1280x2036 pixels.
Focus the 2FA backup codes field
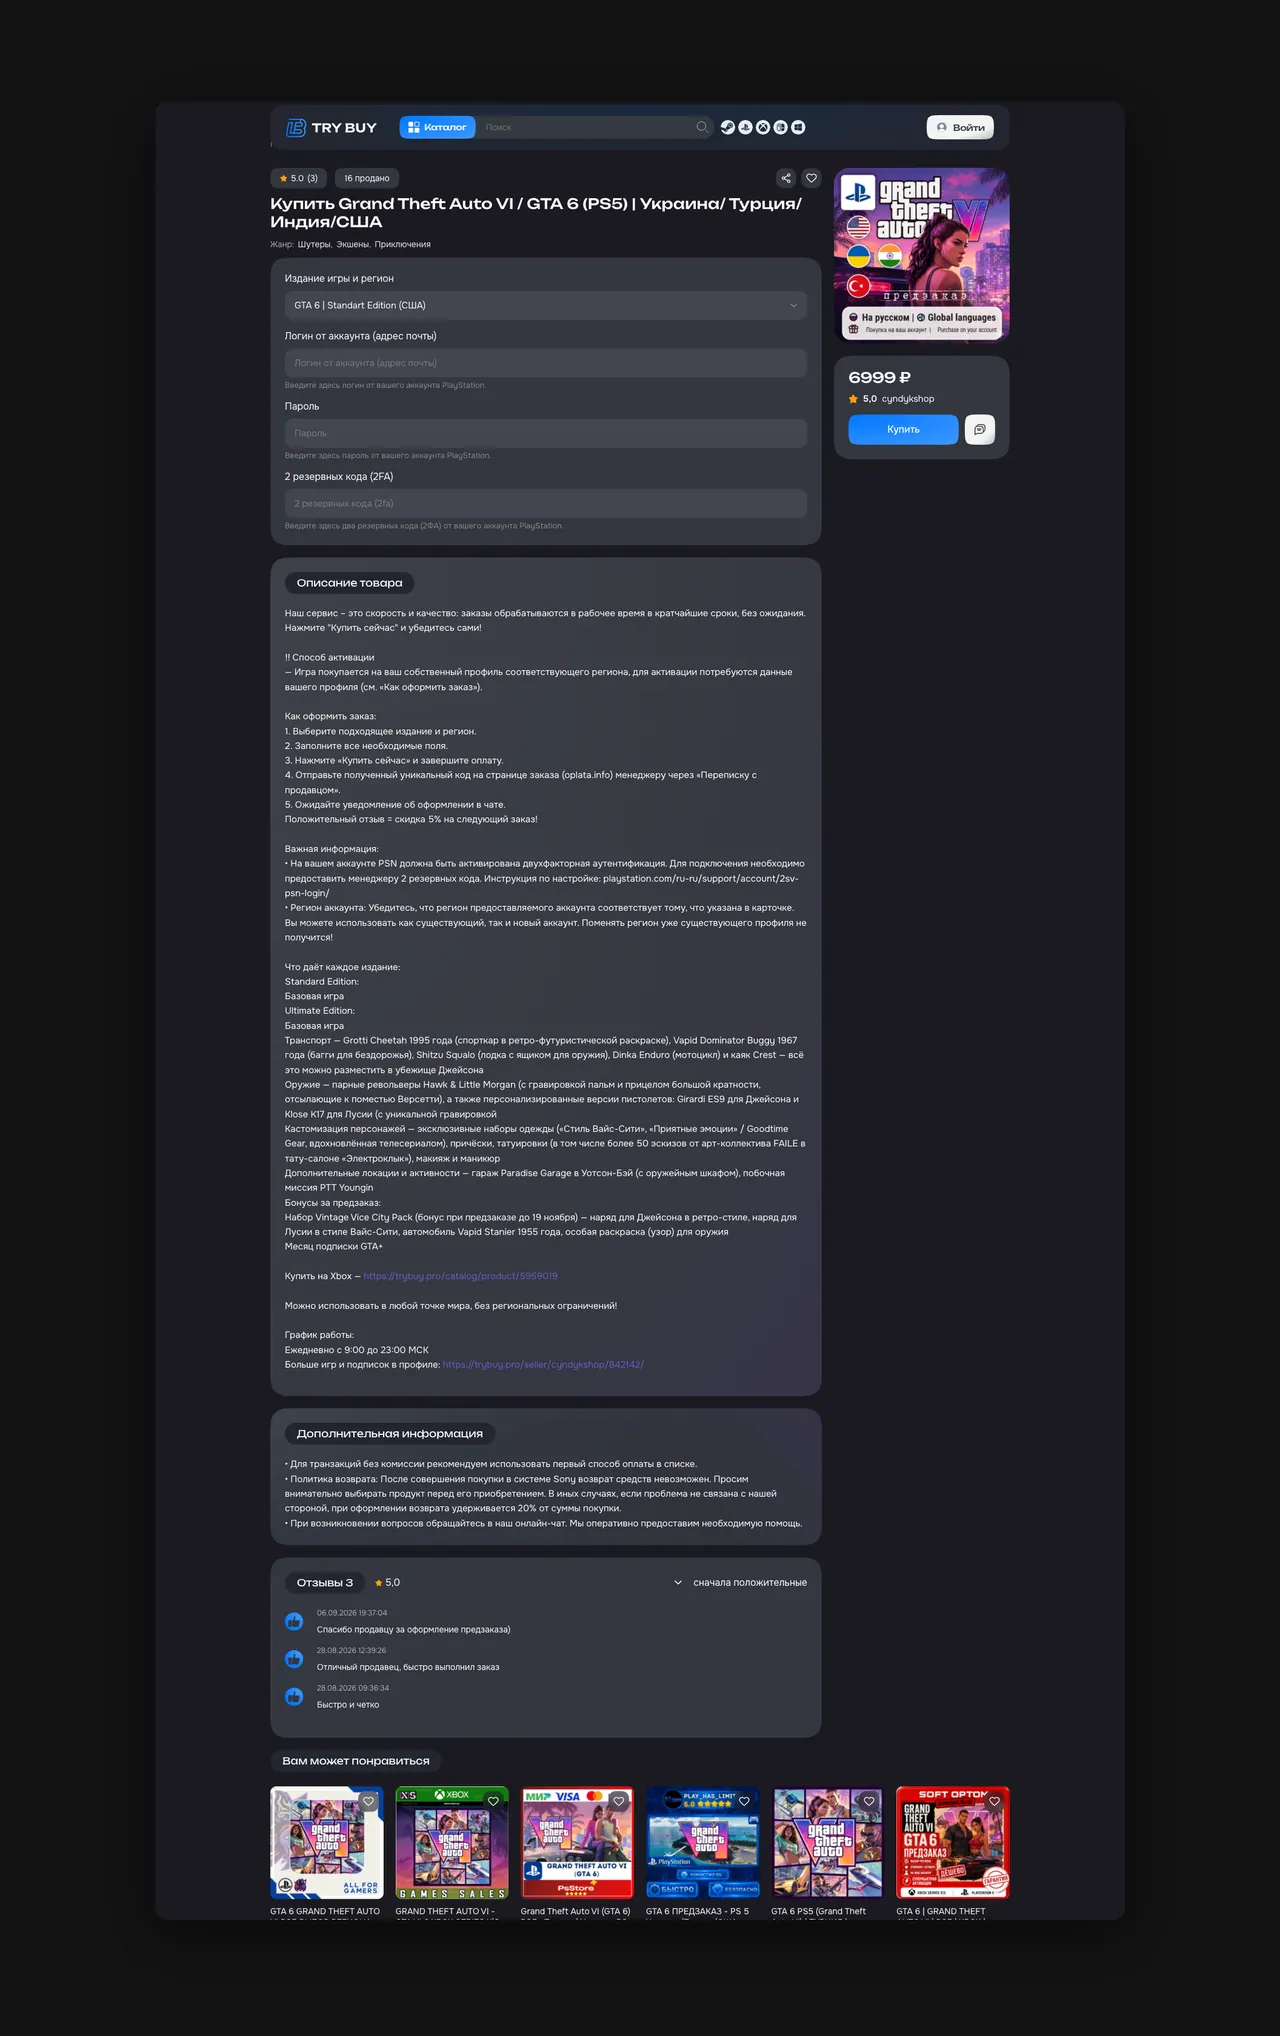click(546, 503)
